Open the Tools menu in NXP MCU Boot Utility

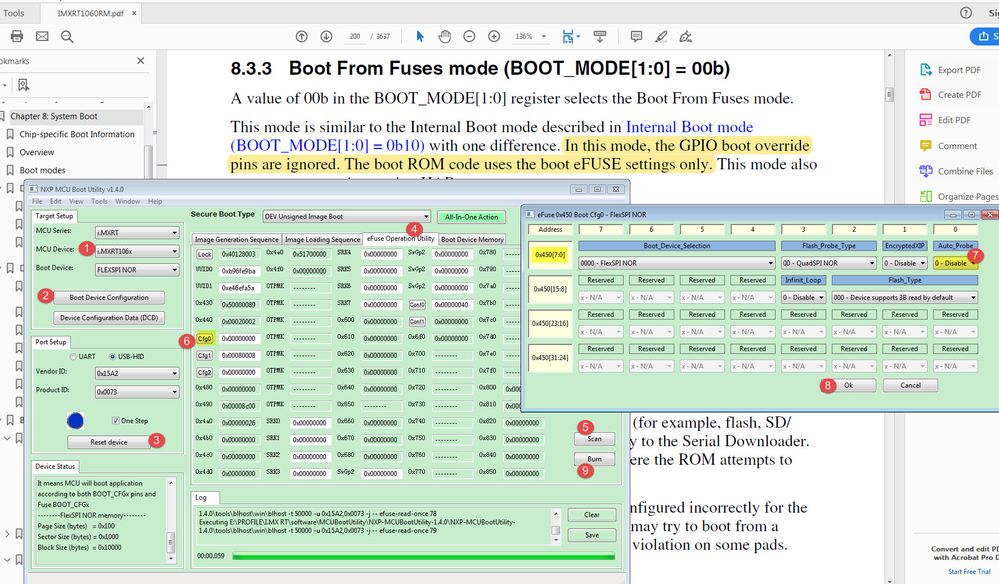pyautogui.click(x=99, y=201)
